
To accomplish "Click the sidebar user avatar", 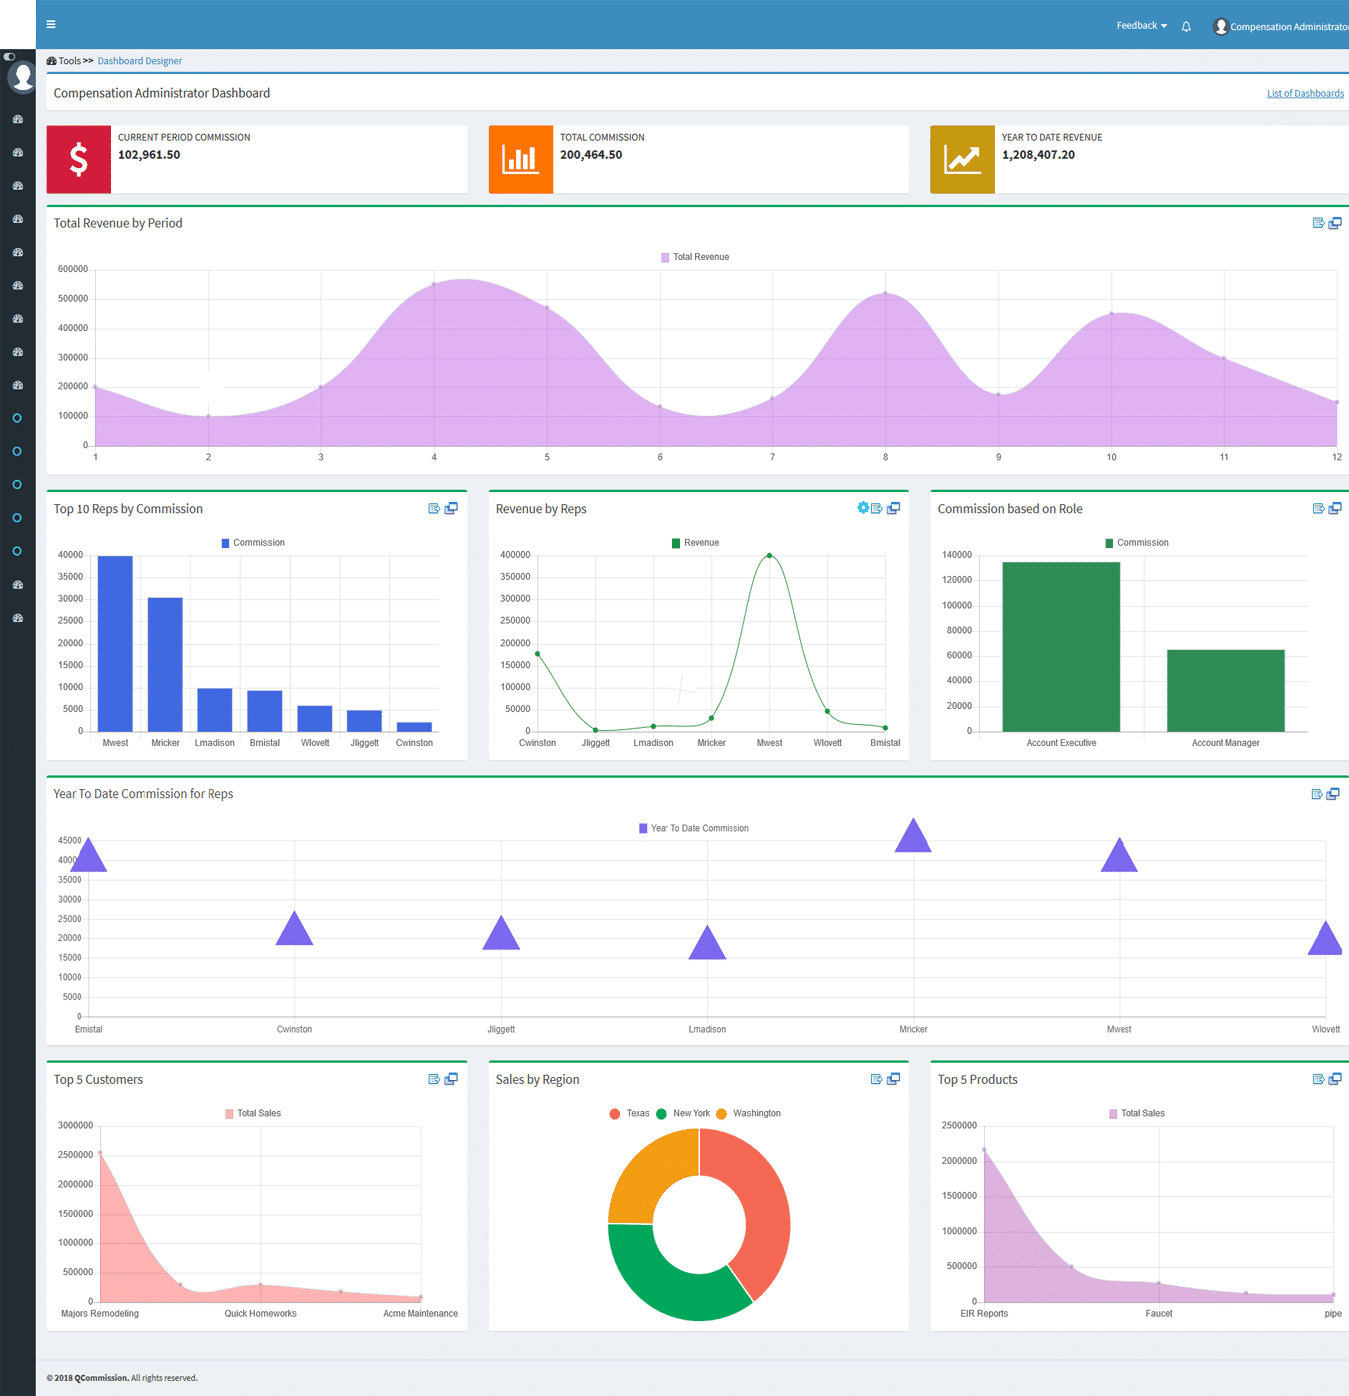I will [21, 77].
